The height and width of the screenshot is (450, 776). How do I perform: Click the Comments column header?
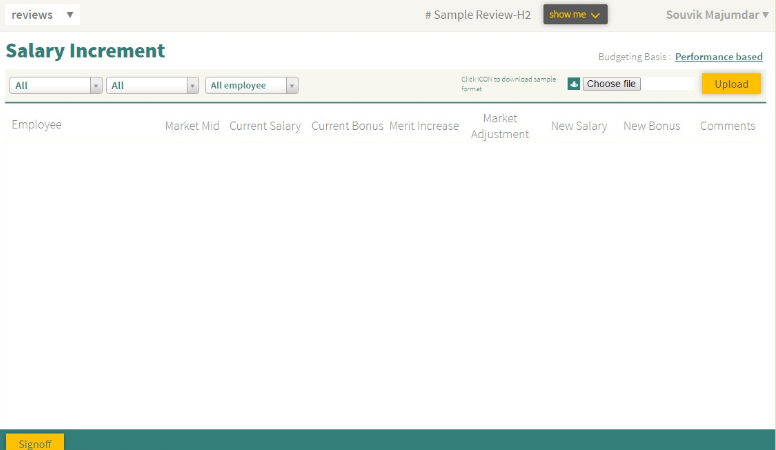728,126
